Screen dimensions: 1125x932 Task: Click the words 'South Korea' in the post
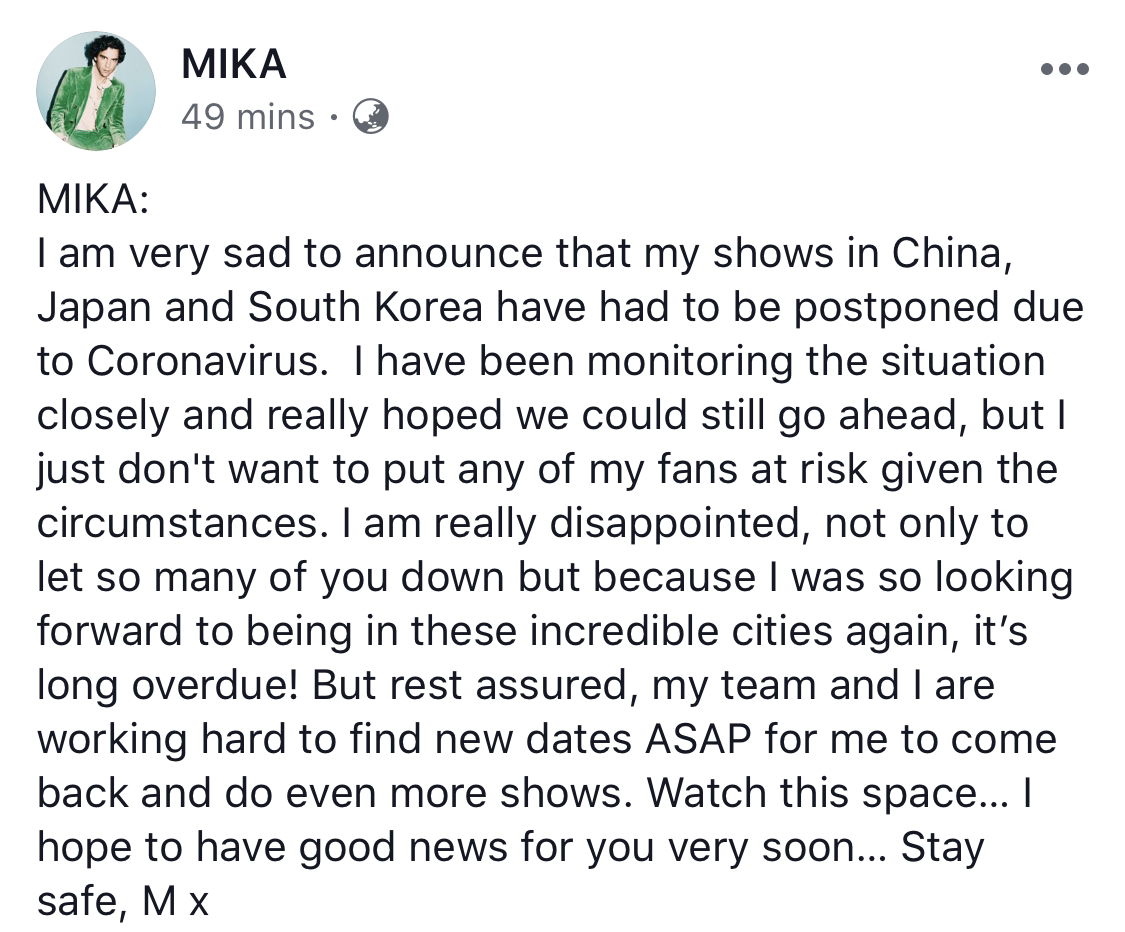[366, 307]
